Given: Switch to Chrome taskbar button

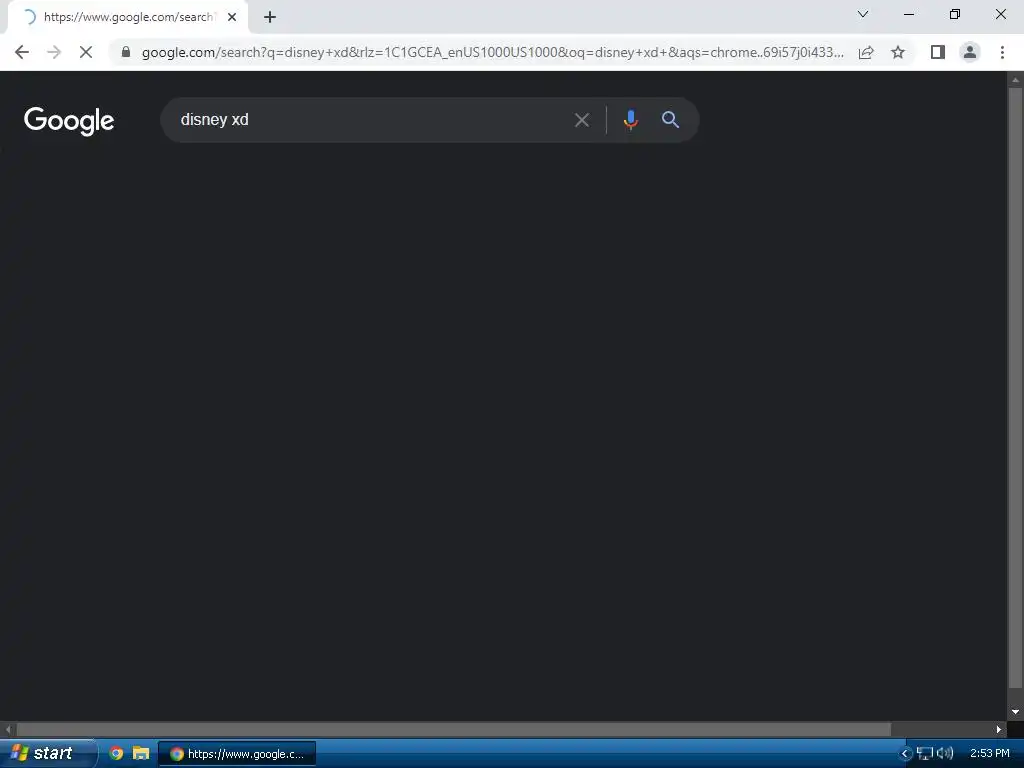Looking at the screenshot, I should click(x=237, y=754).
